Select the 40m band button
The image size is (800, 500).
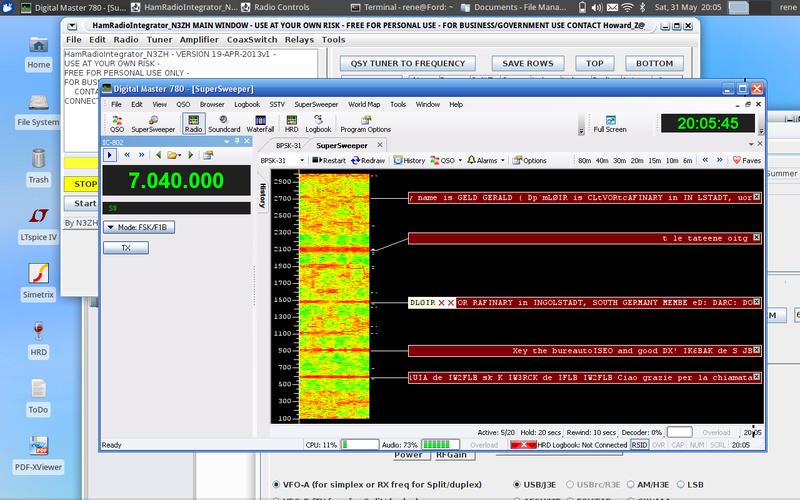[602, 160]
